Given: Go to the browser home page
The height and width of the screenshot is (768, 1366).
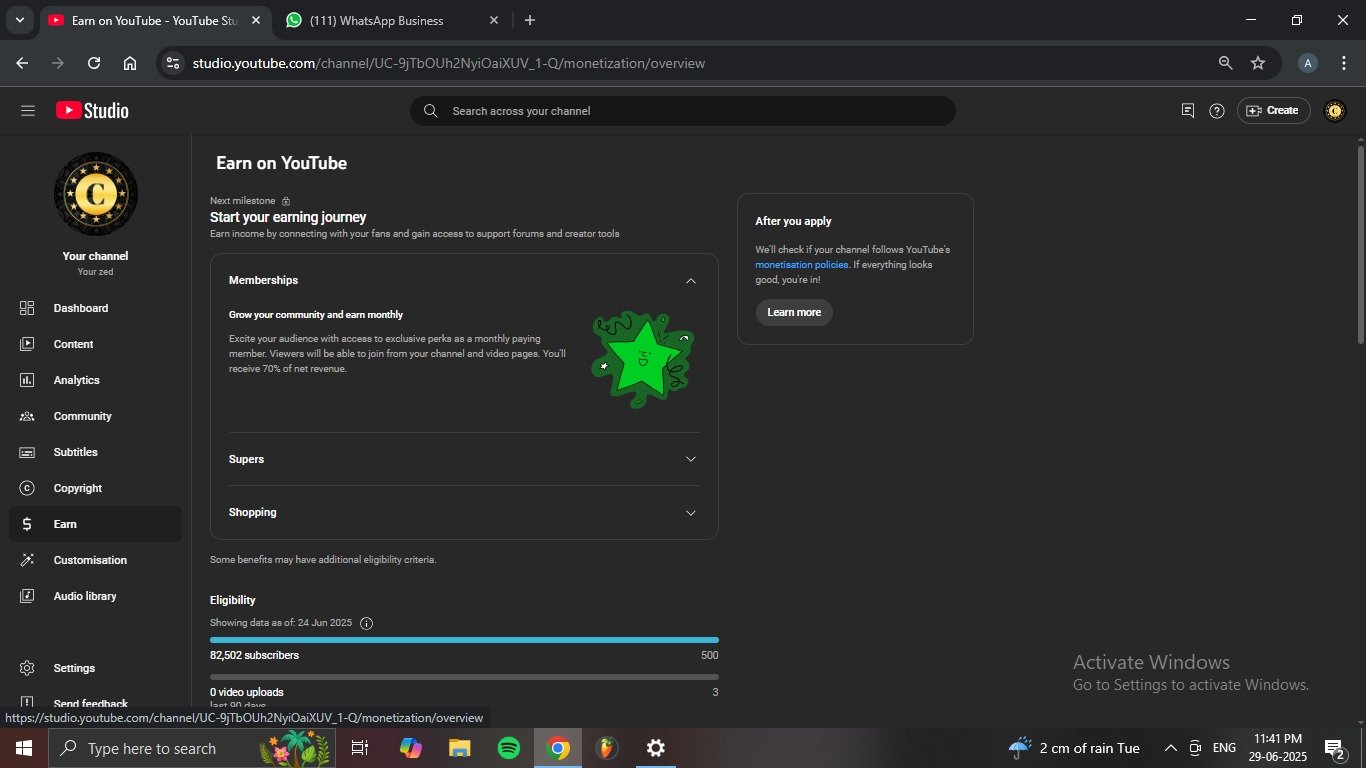Looking at the screenshot, I should pos(130,63).
